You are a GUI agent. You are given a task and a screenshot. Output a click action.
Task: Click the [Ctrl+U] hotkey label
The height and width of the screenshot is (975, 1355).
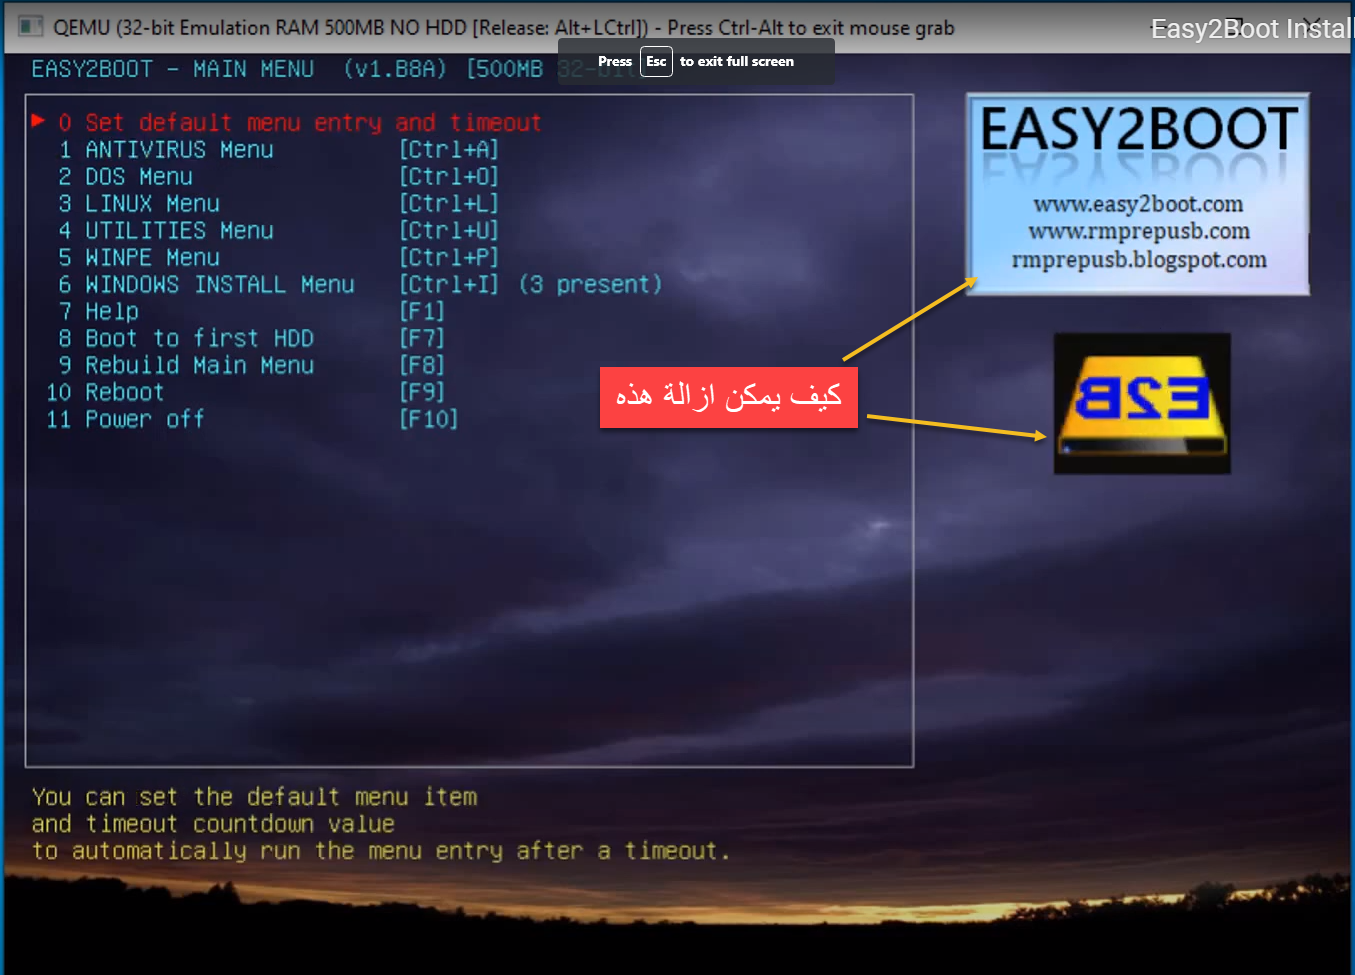(x=449, y=231)
